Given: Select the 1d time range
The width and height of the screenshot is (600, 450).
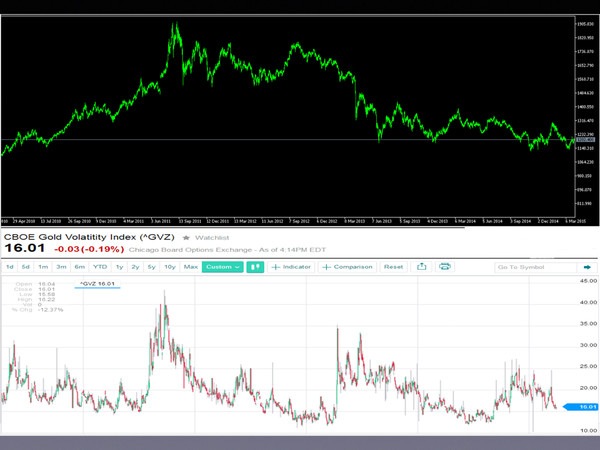Looking at the screenshot, I should [10, 267].
